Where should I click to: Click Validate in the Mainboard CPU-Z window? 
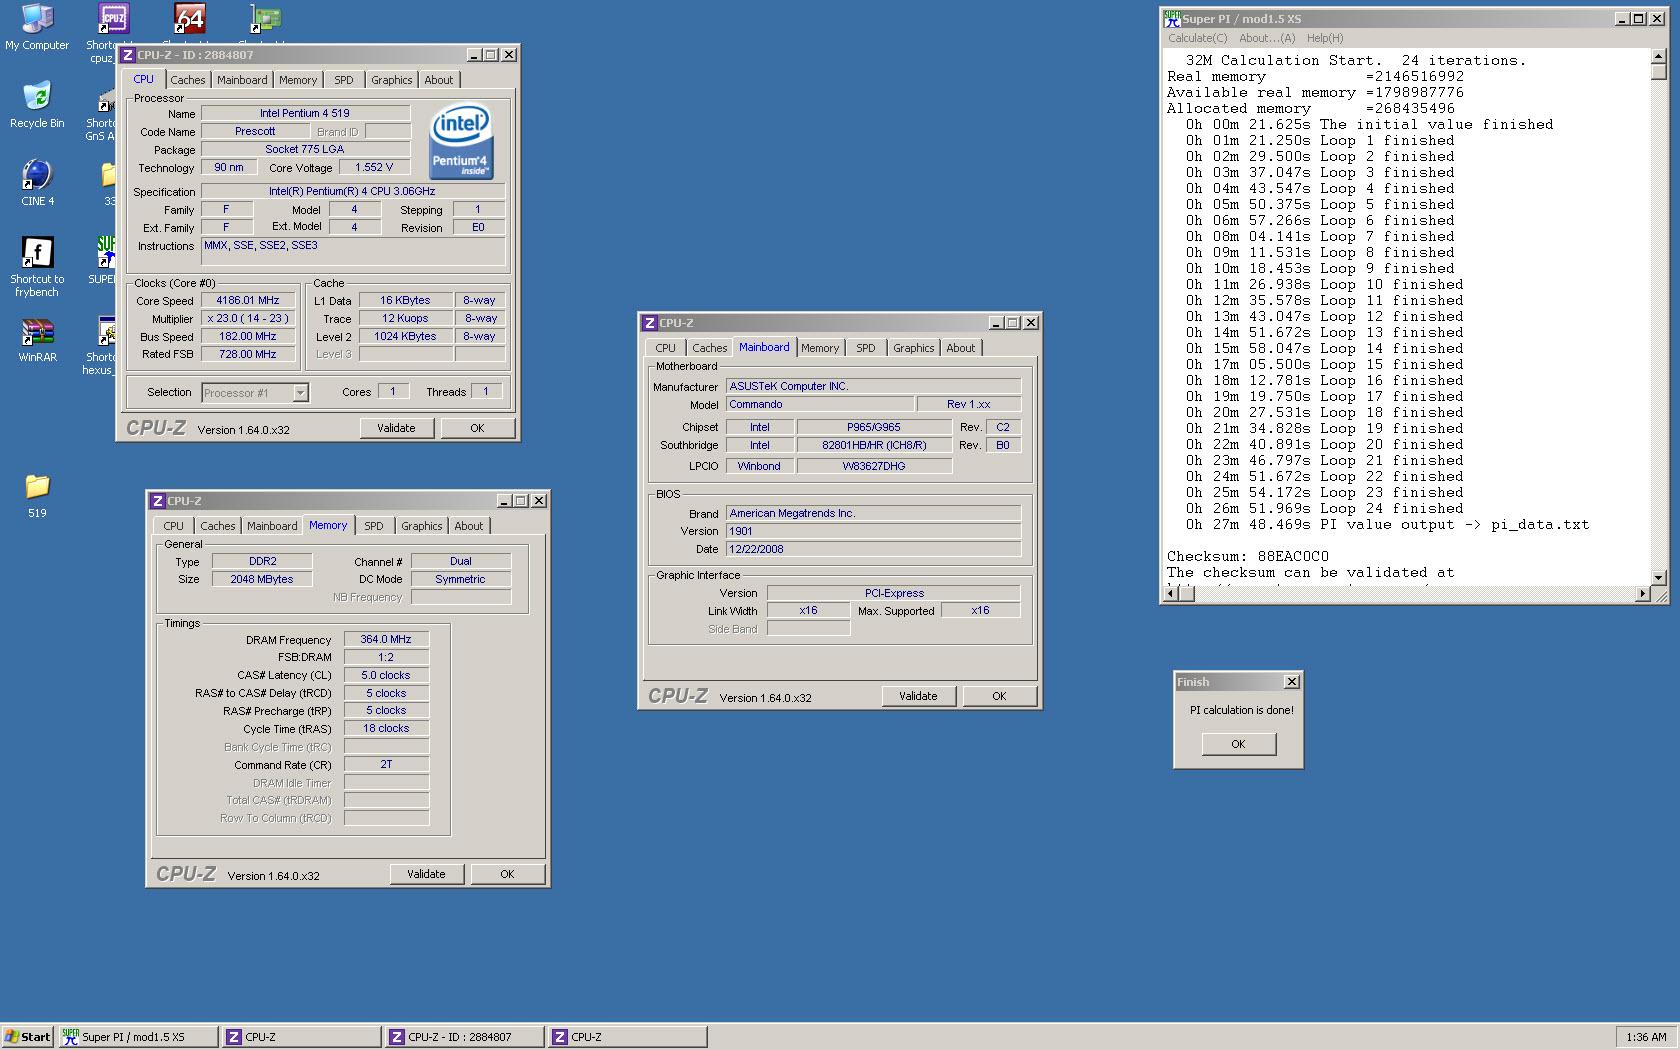[918, 696]
